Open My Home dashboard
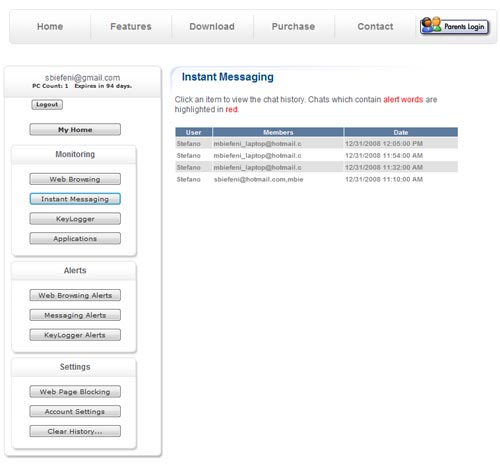 point(75,130)
